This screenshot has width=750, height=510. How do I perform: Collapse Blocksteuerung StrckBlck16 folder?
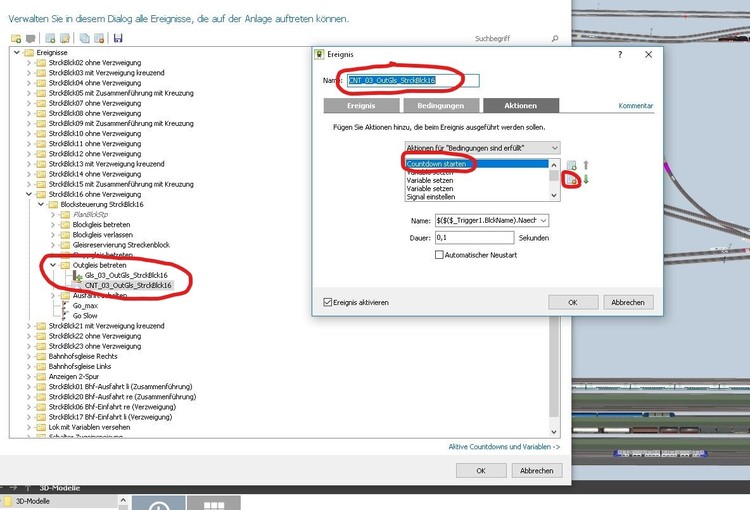click(x=41, y=204)
